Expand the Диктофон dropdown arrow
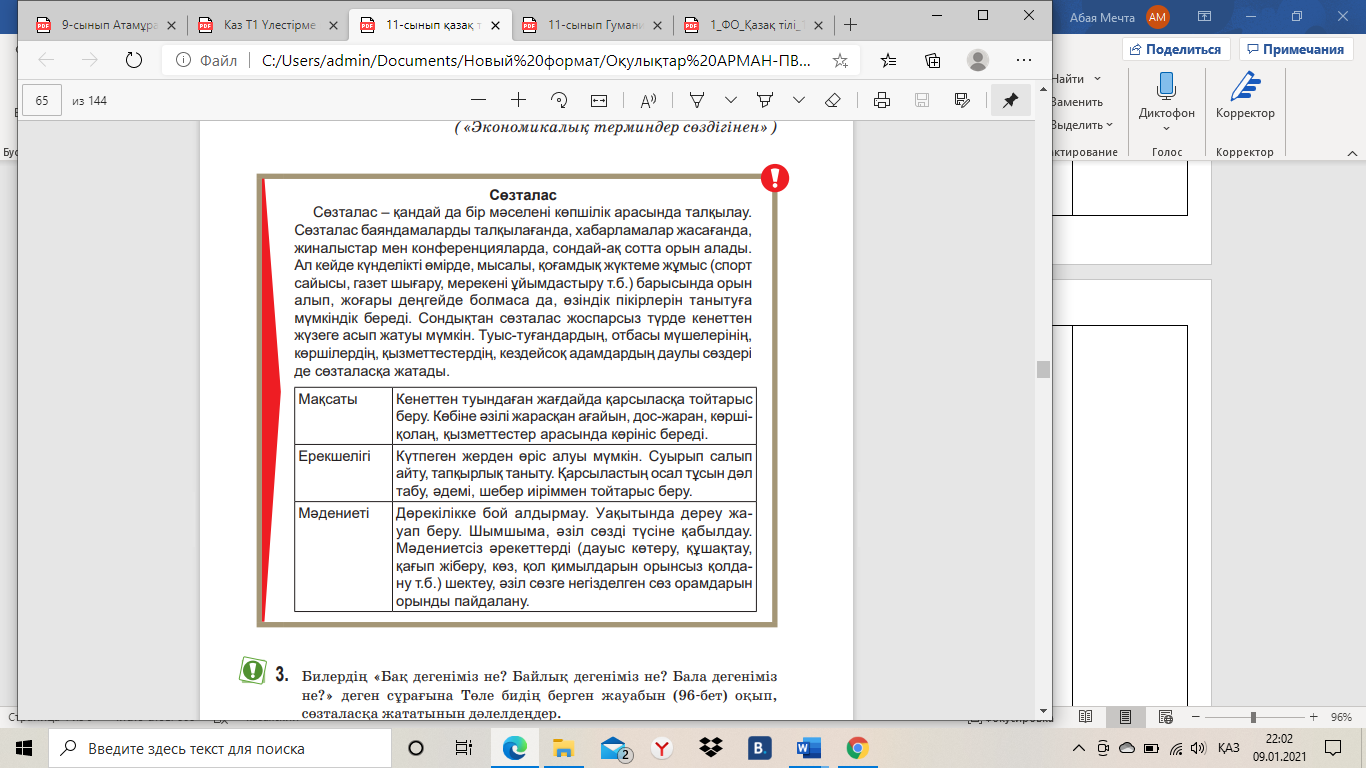The image size is (1366, 768). point(1166,128)
